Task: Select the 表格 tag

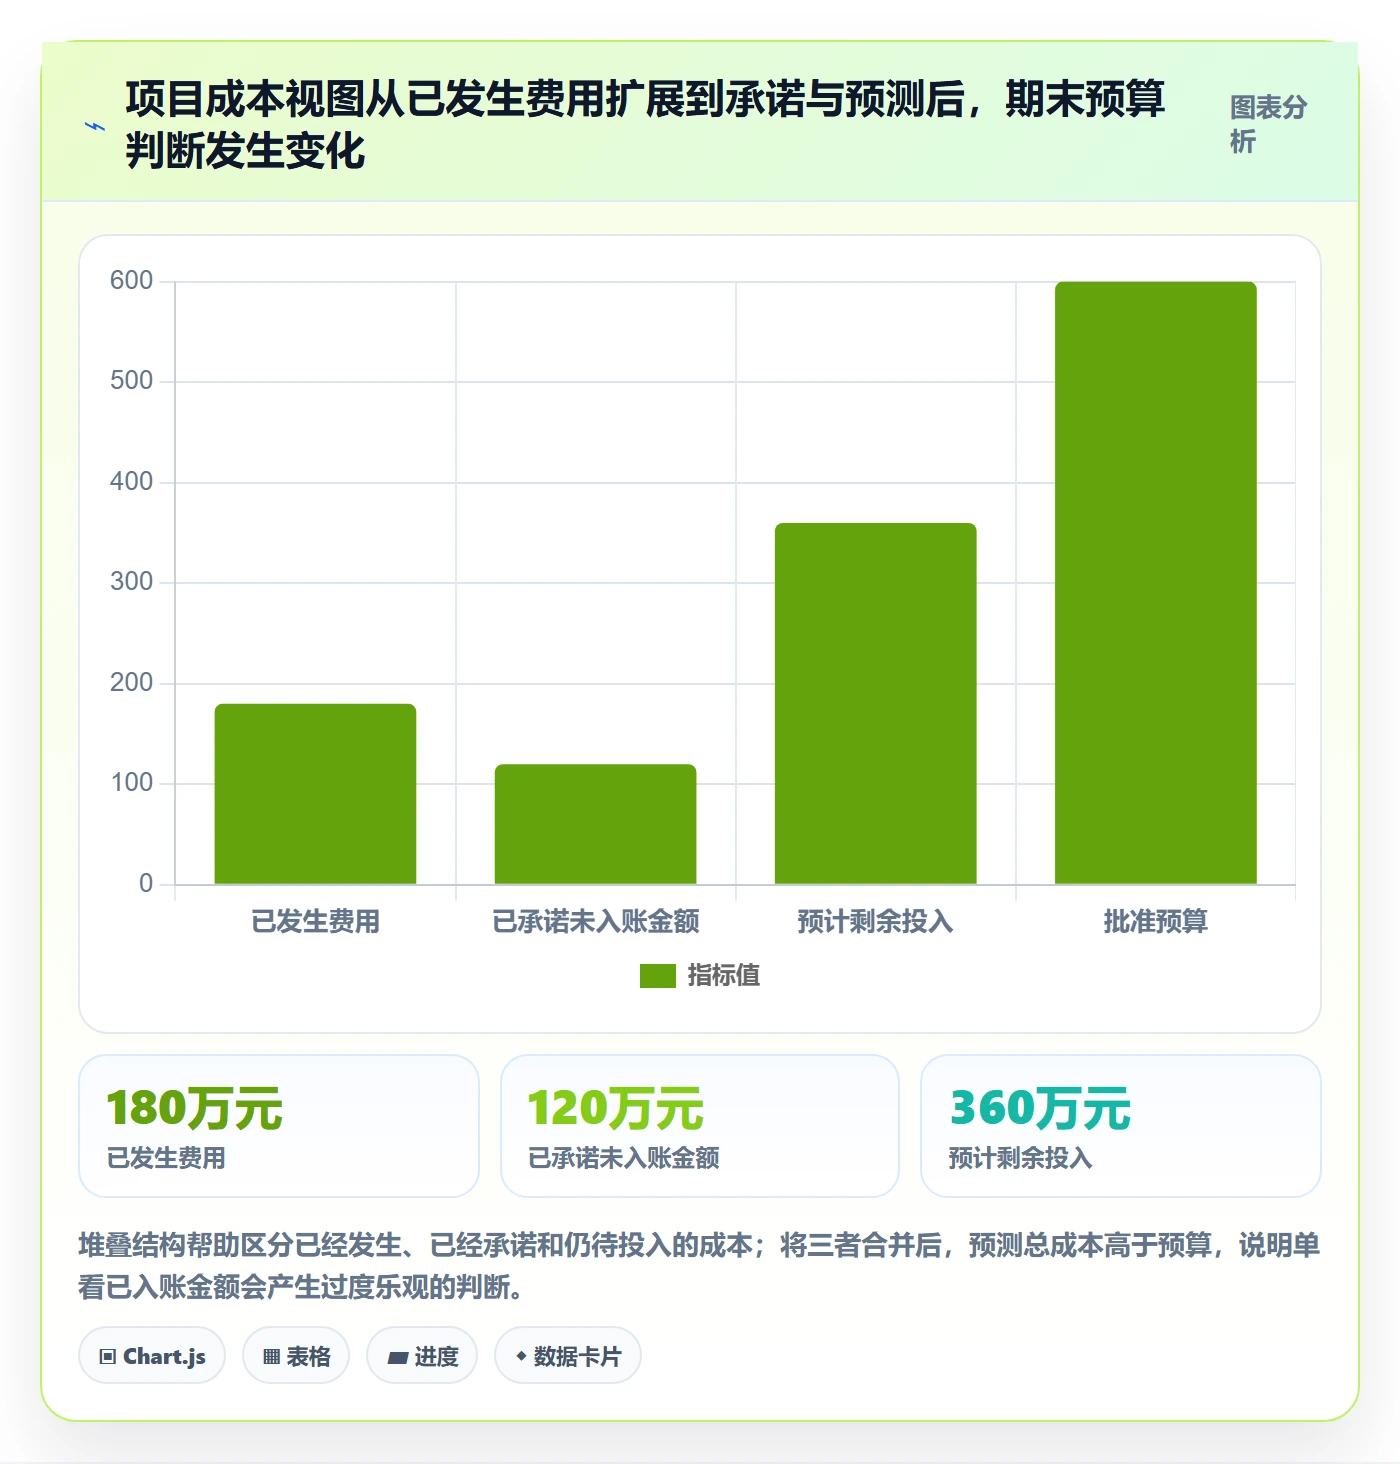Action: [x=296, y=1356]
